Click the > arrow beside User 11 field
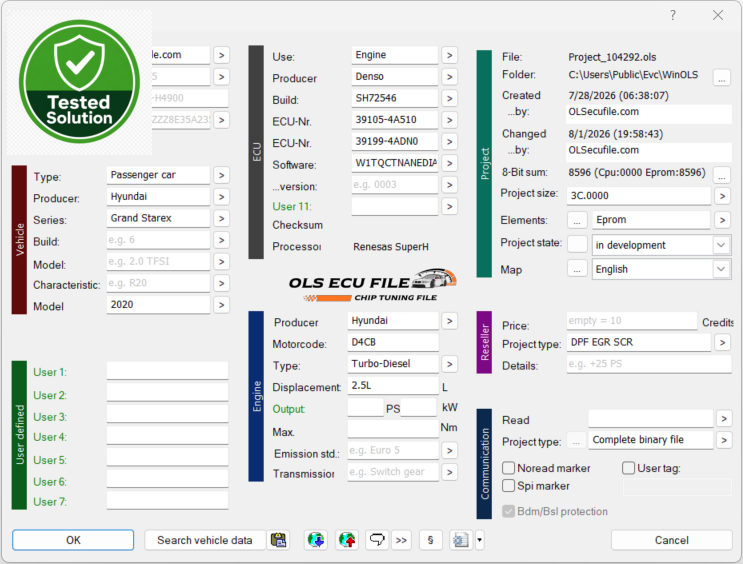 pyautogui.click(x=449, y=207)
